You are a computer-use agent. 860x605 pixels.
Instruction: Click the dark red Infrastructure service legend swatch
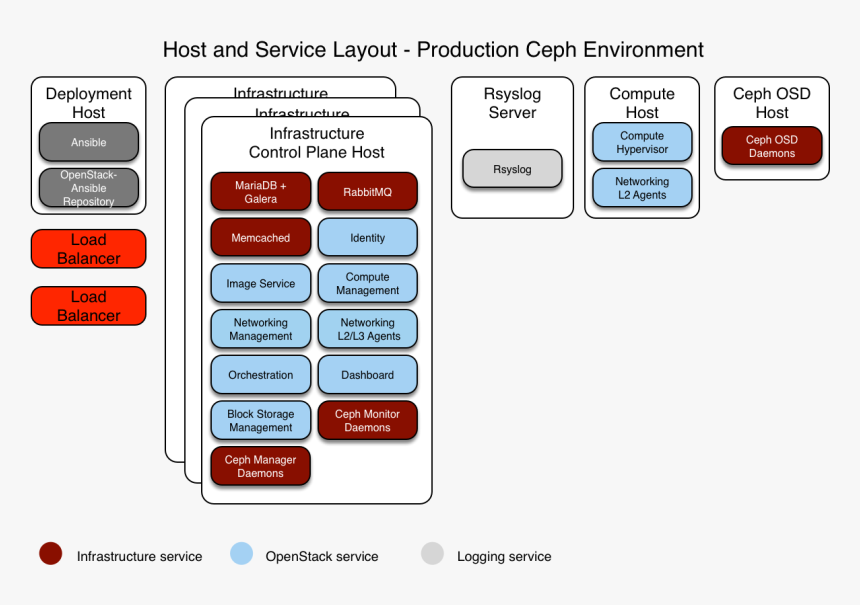tap(50, 552)
